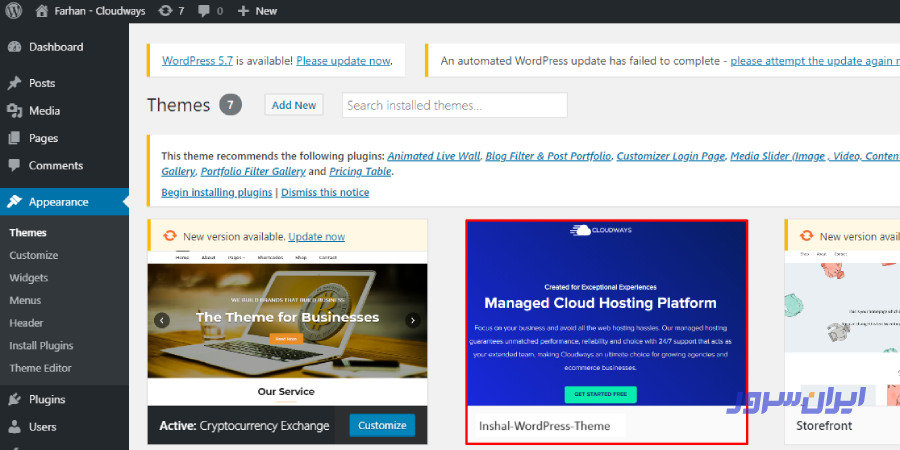Image resolution: width=900 pixels, height=450 pixels.
Task: Open Theme Editor submenu item
Action: pos(40,368)
